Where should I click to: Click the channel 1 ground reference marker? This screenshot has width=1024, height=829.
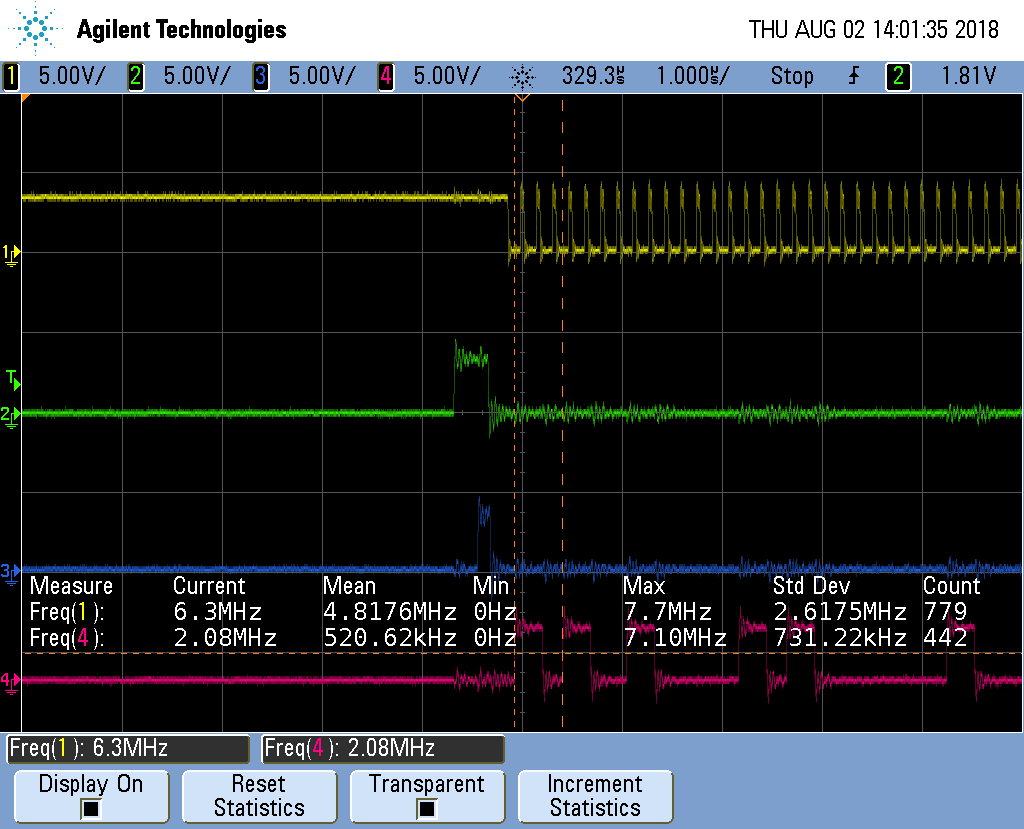(x=10, y=255)
